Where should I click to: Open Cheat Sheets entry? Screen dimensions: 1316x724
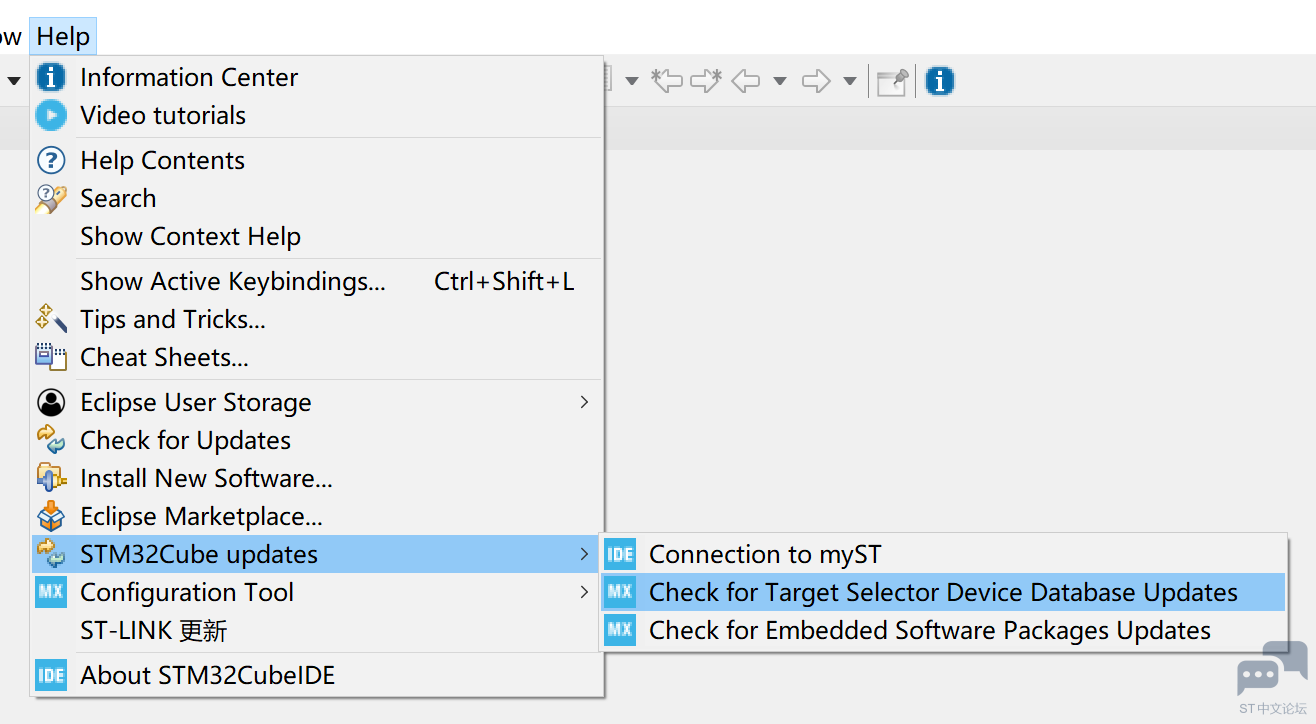317,357
